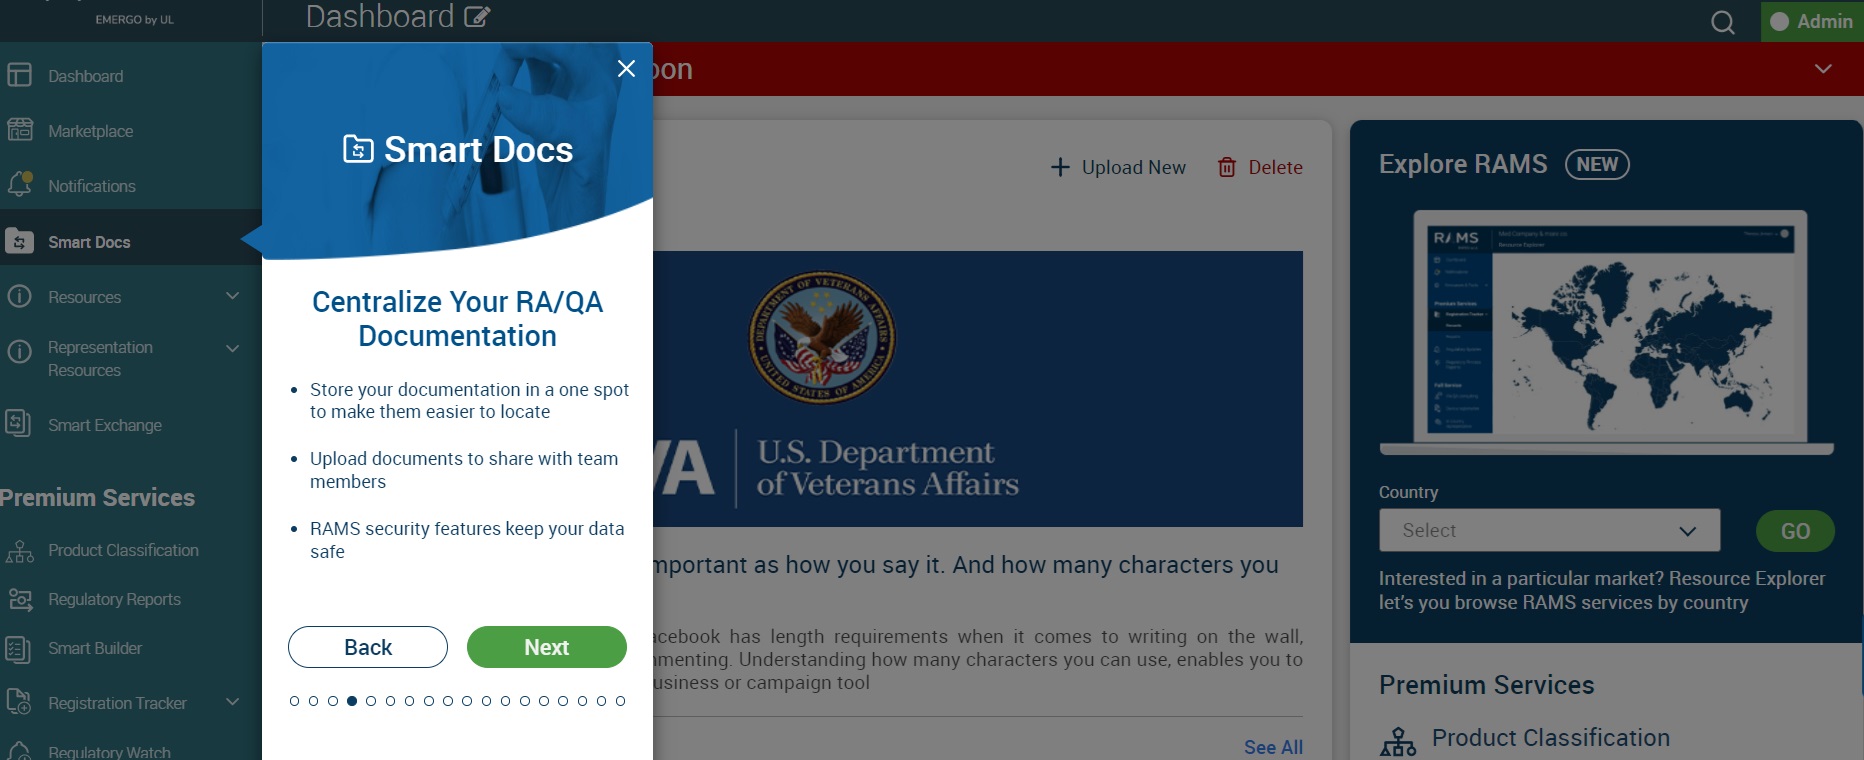Edit the Dashboard title via pencil icon

click(477, 17)
